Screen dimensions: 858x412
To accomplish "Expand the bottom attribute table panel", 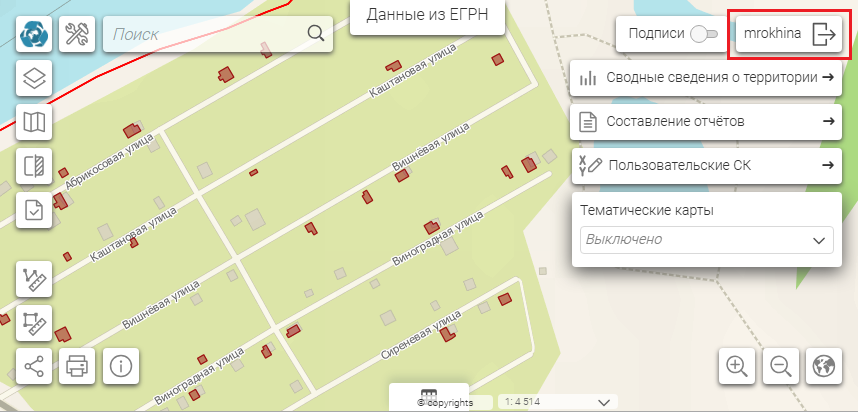I will click(x=429, y=393).
